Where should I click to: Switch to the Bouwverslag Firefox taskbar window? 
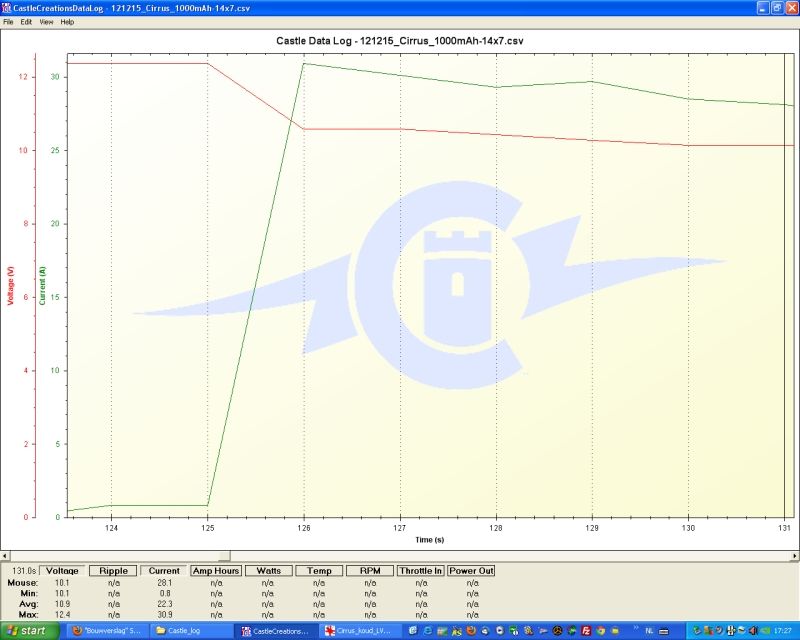tap(109, 631)
